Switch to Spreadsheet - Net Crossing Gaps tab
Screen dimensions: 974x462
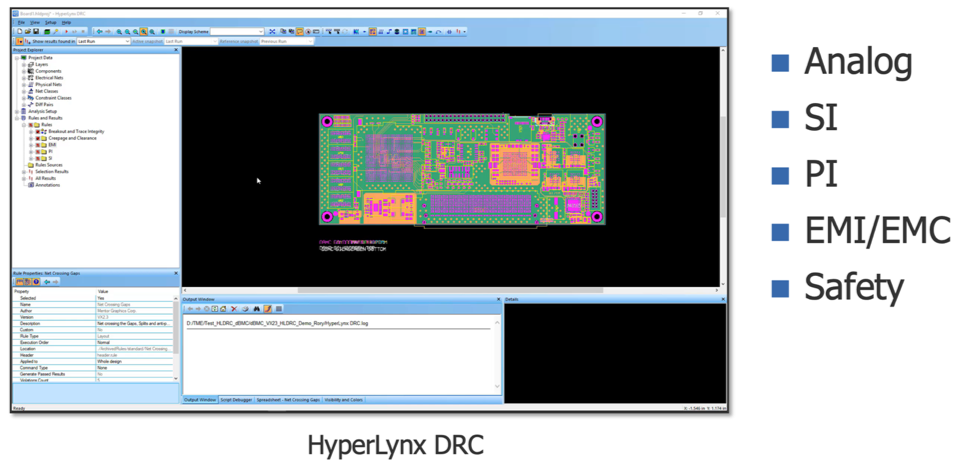(x=288, y=400)
